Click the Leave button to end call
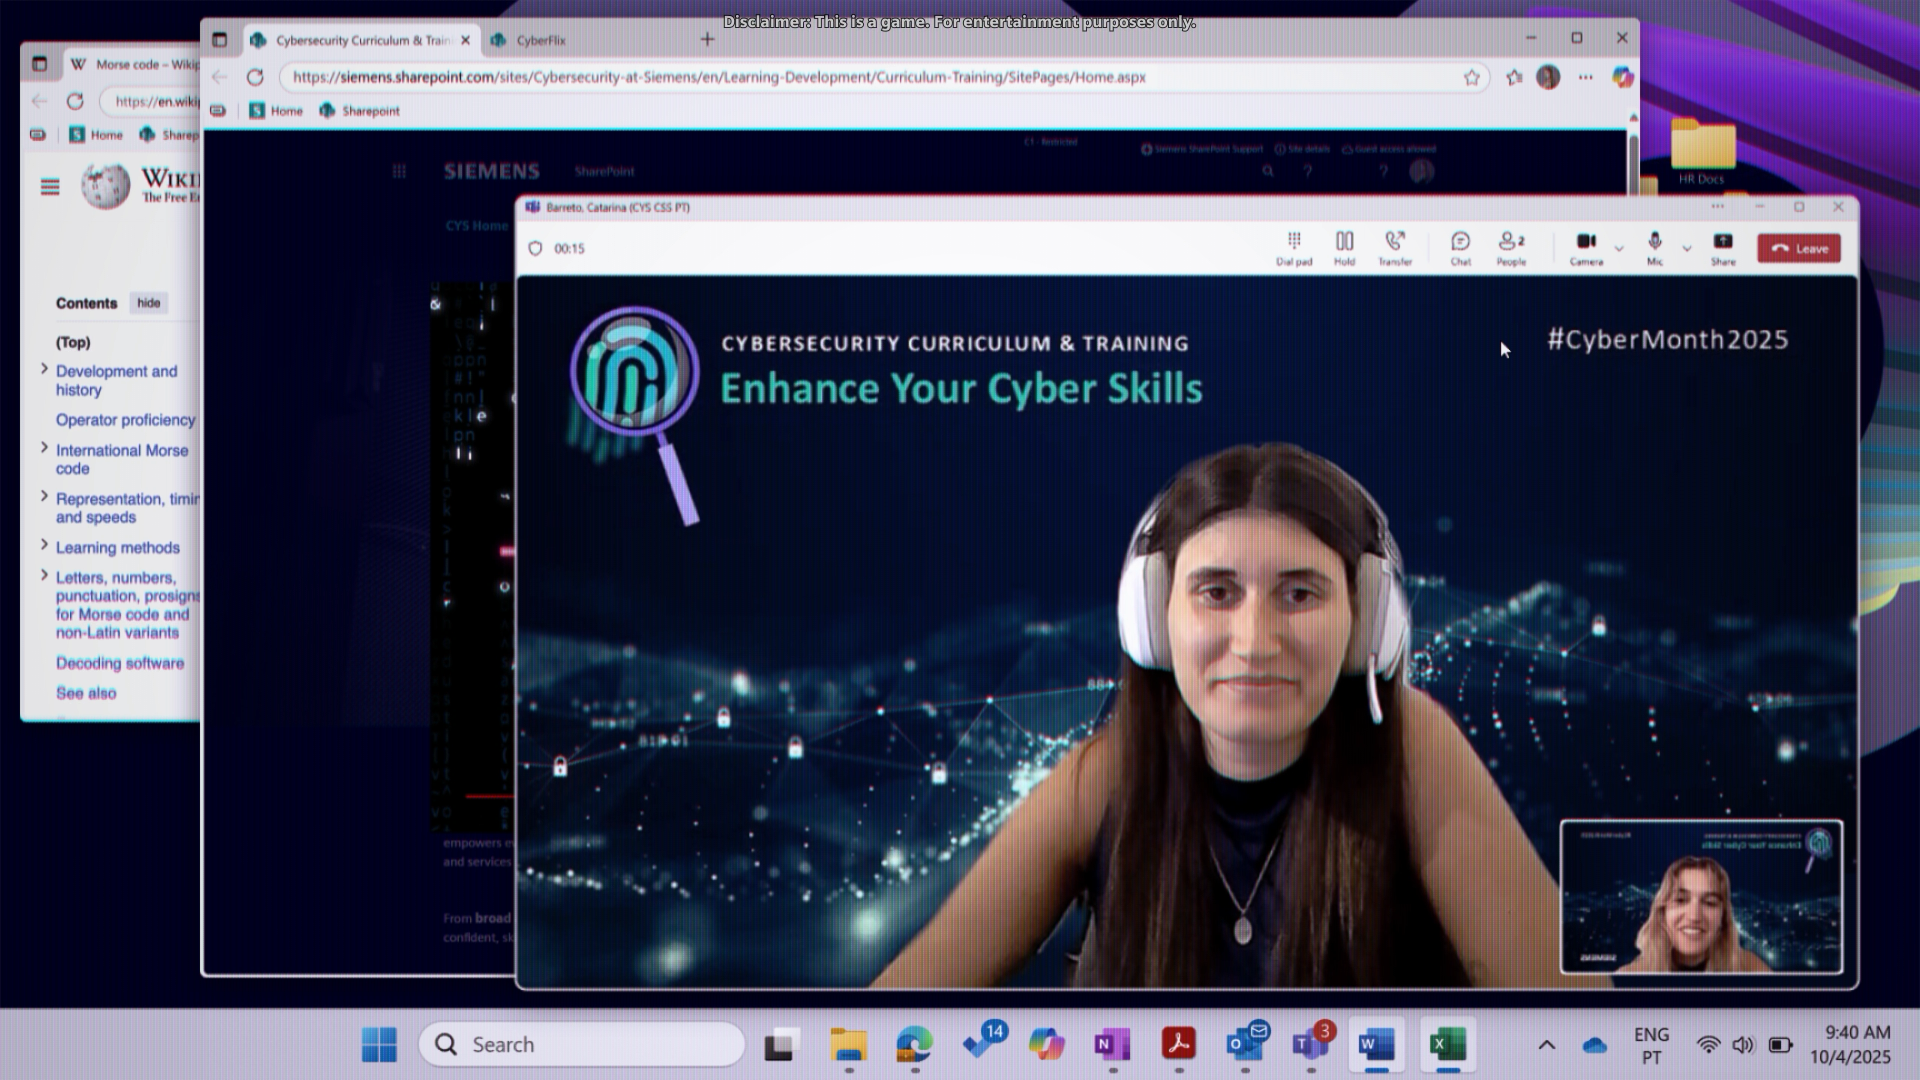Viewport: 1920px width, 1080px height. tap(1798, 248)
